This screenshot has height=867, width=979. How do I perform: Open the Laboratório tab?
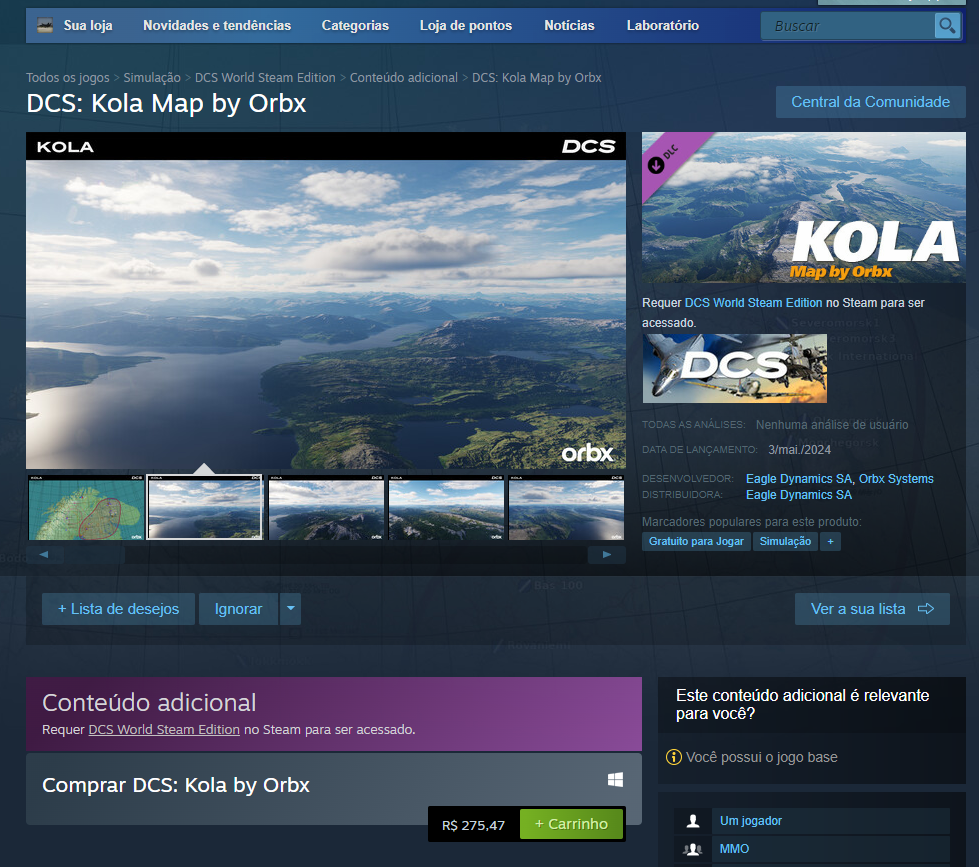click(x=662, y=26)
